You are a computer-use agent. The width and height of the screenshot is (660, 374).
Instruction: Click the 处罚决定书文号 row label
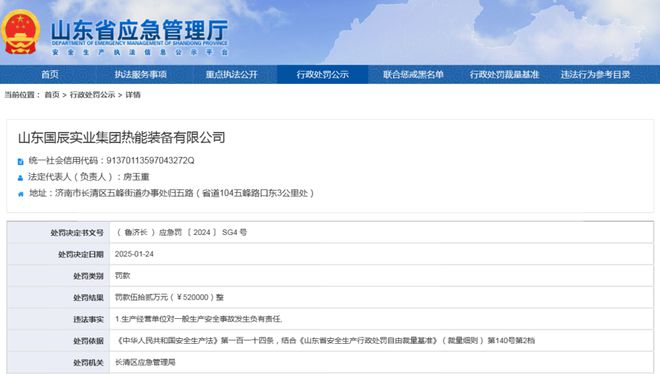[x=77, y=233]
